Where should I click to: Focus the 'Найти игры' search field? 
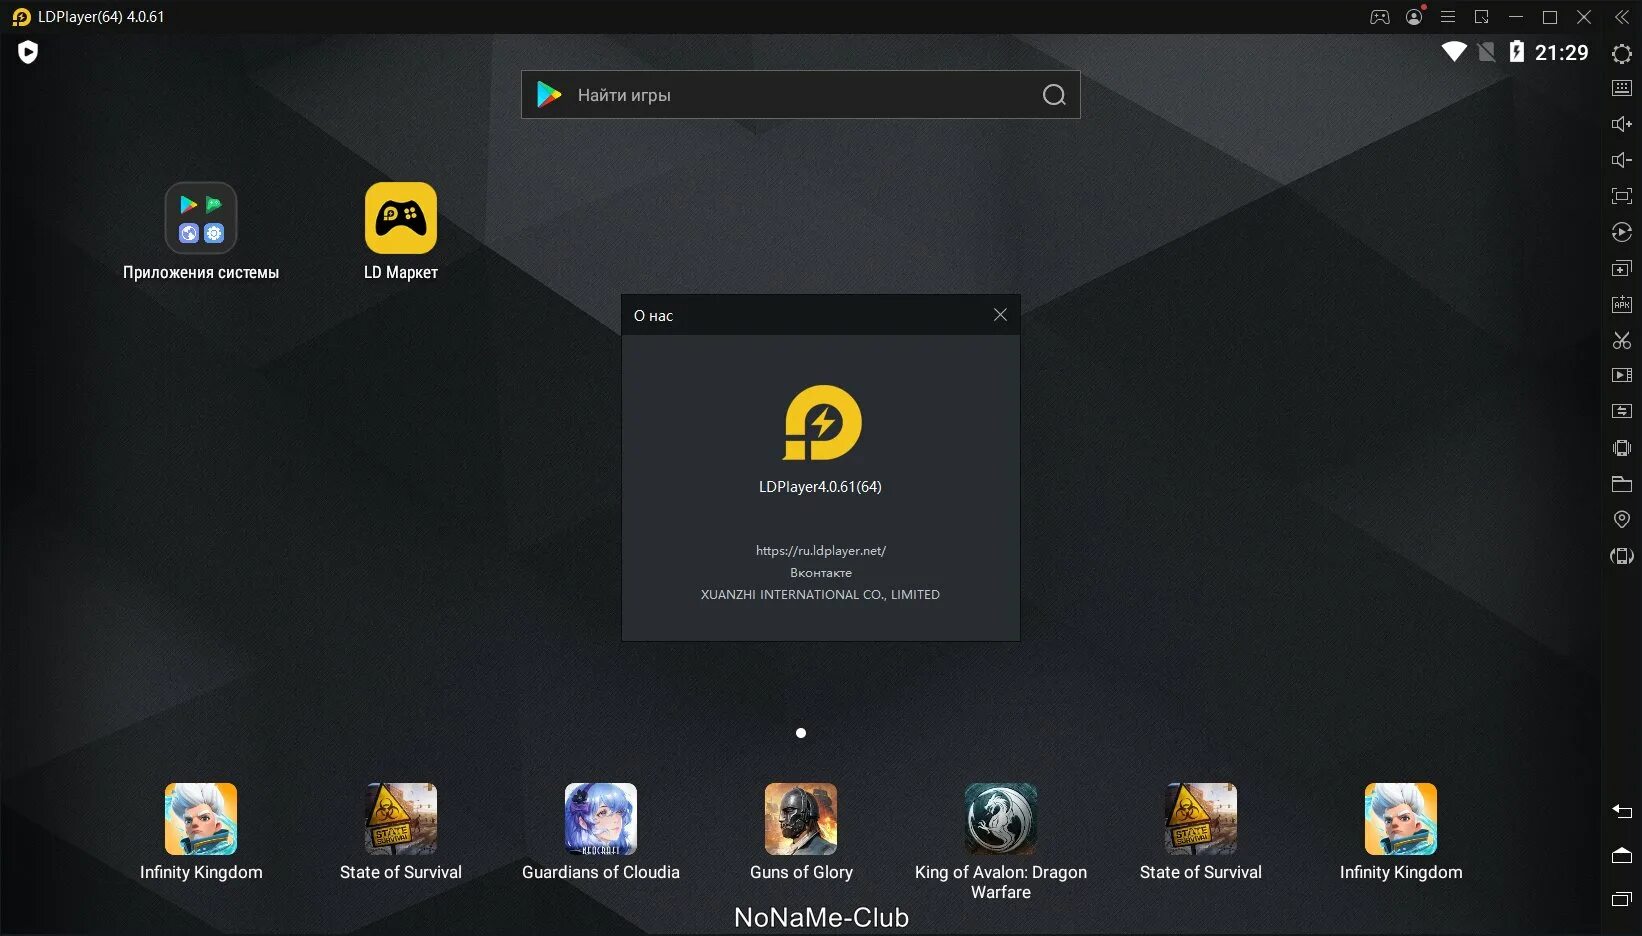point(800,95)
